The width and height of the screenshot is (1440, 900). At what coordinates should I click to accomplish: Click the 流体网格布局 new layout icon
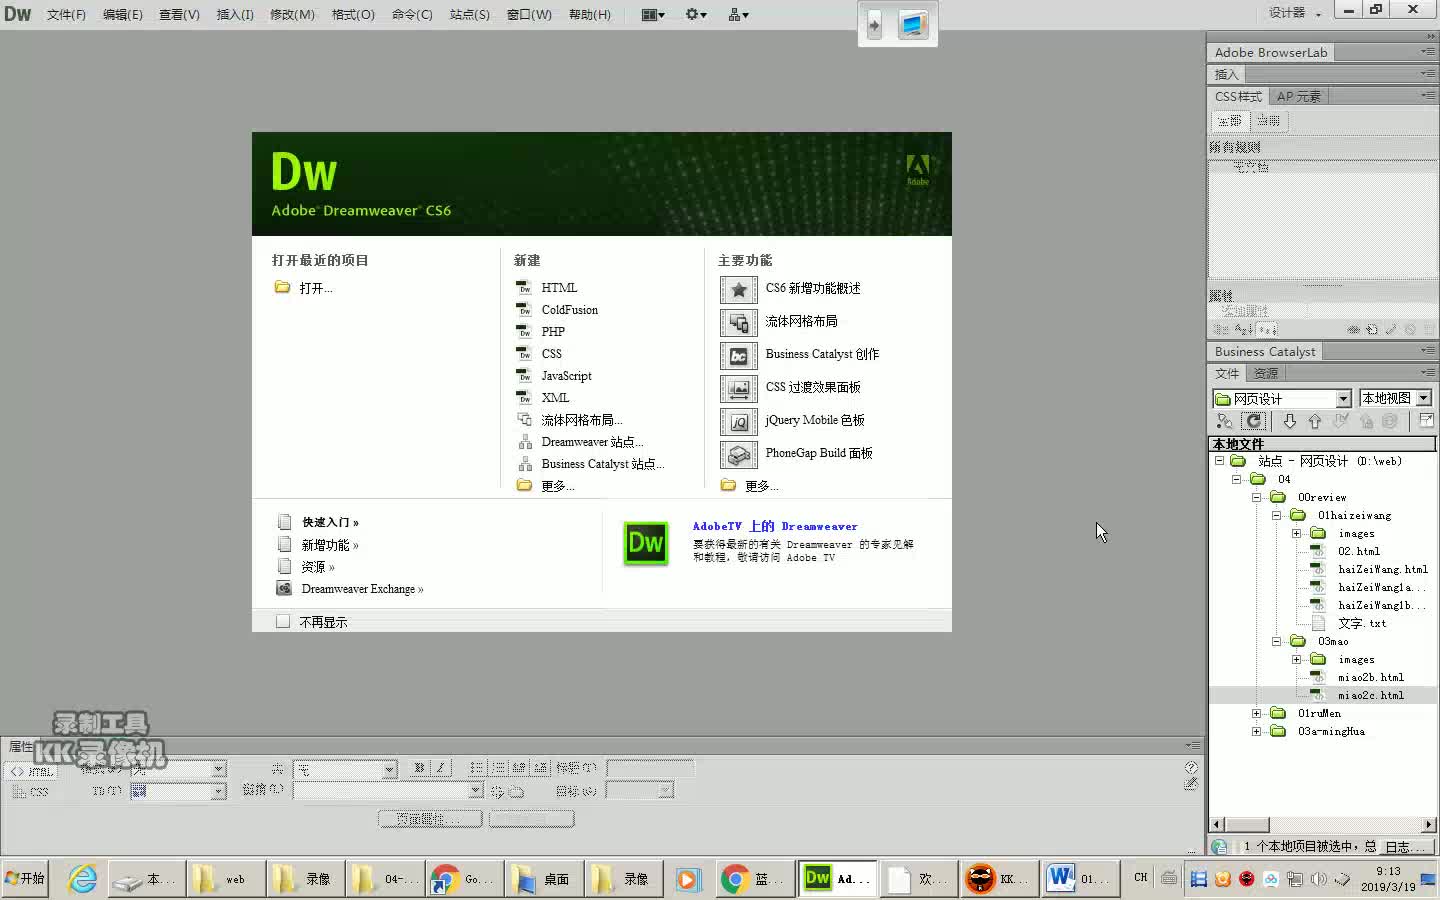pos(524,420)
